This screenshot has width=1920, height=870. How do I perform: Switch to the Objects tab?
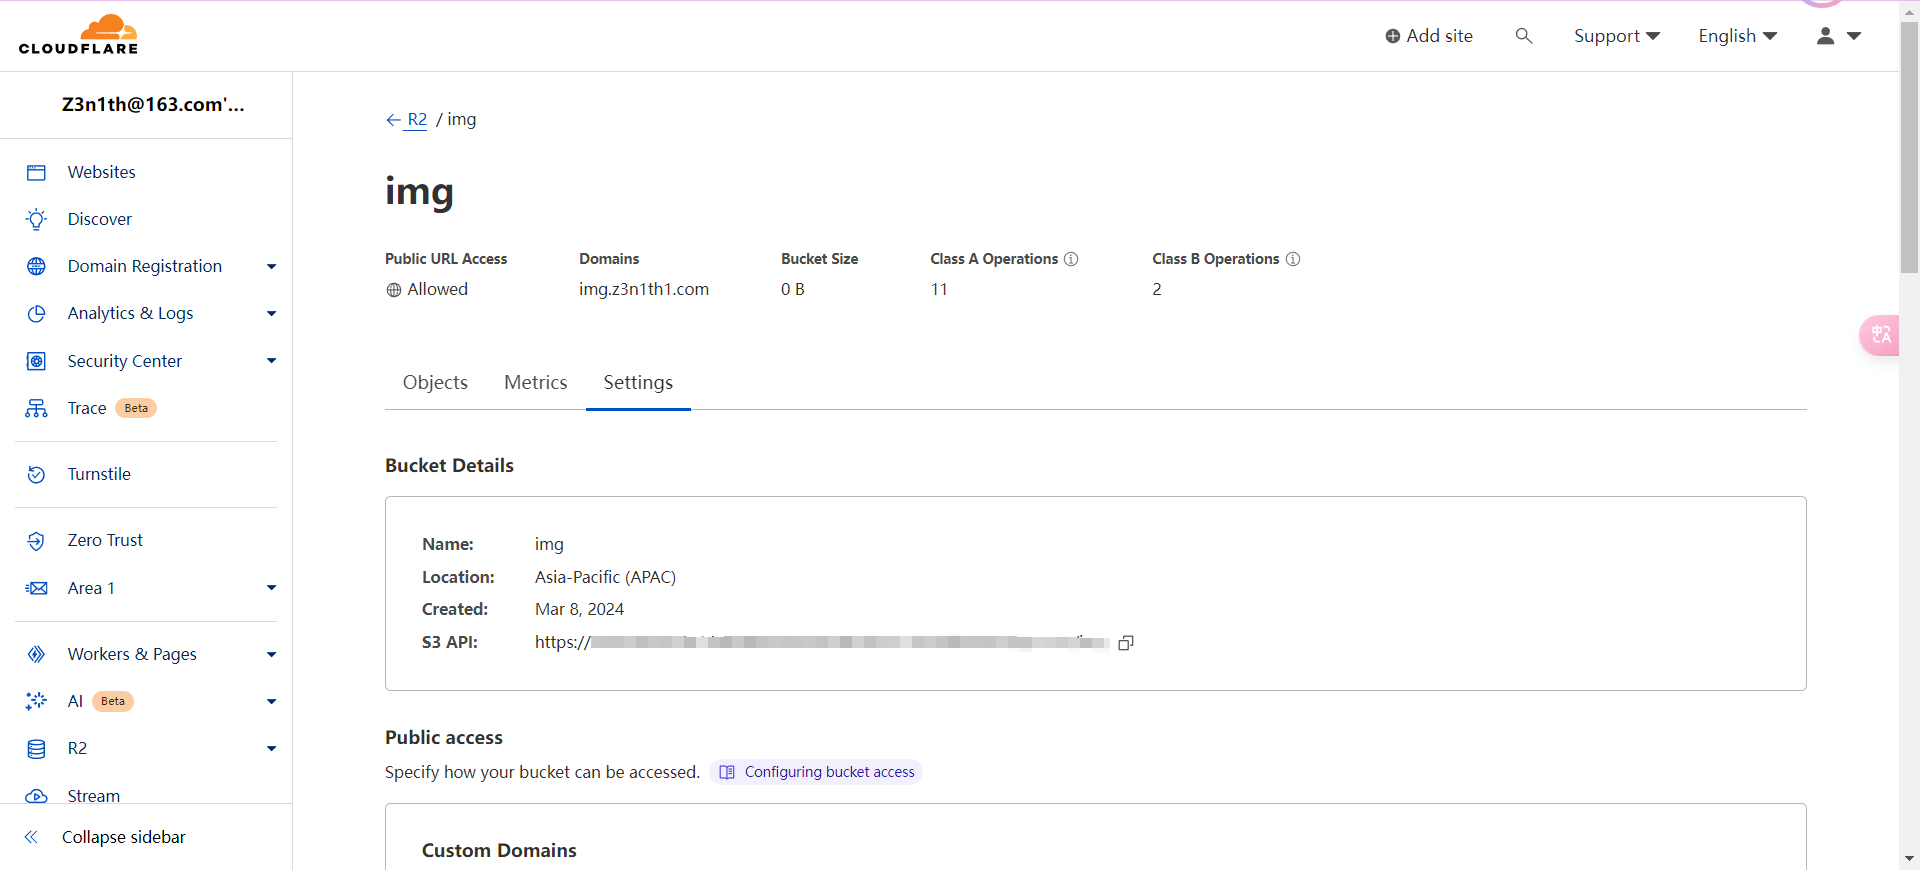coord(435,382)
